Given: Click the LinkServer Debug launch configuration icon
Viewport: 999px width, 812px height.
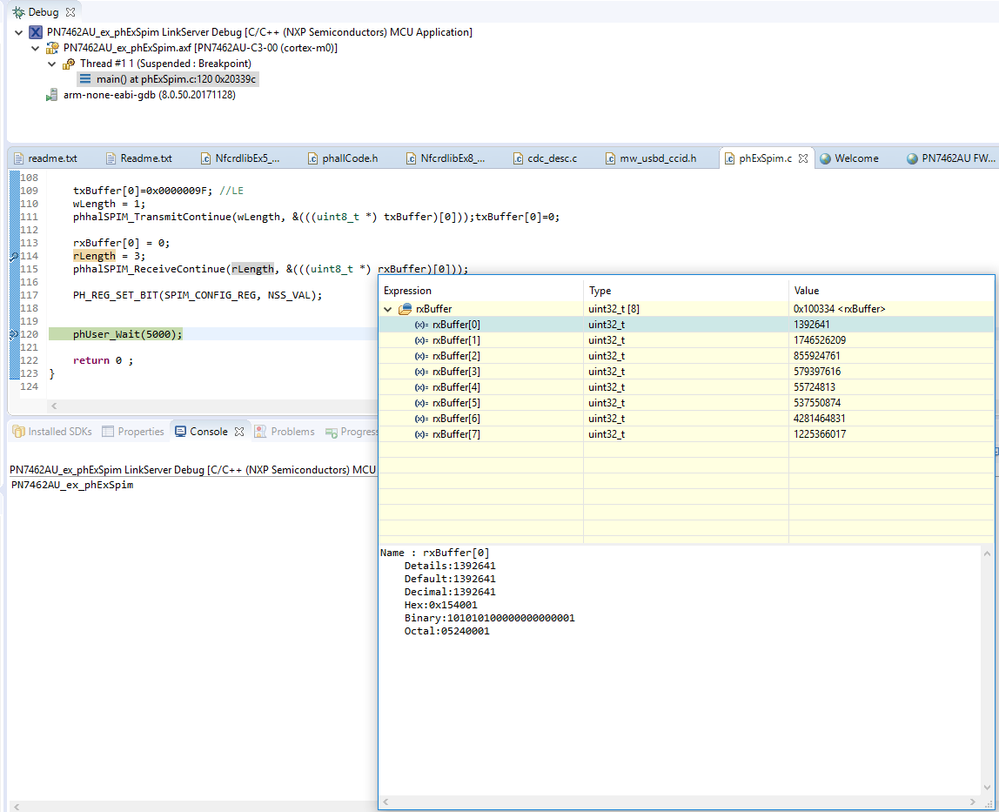Looking at the screenshot, I should [x=35, y=32].
